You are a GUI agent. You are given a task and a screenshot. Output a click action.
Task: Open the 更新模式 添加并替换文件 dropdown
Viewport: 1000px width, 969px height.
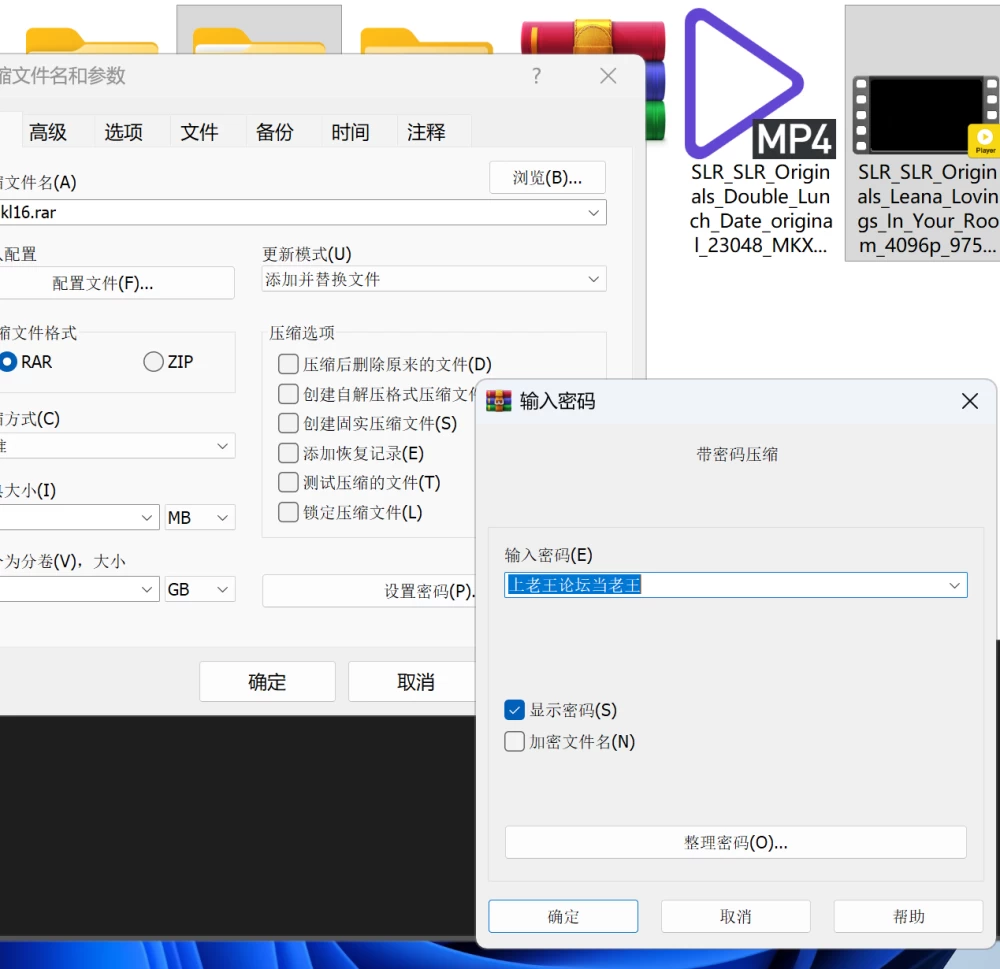point(434,279)
